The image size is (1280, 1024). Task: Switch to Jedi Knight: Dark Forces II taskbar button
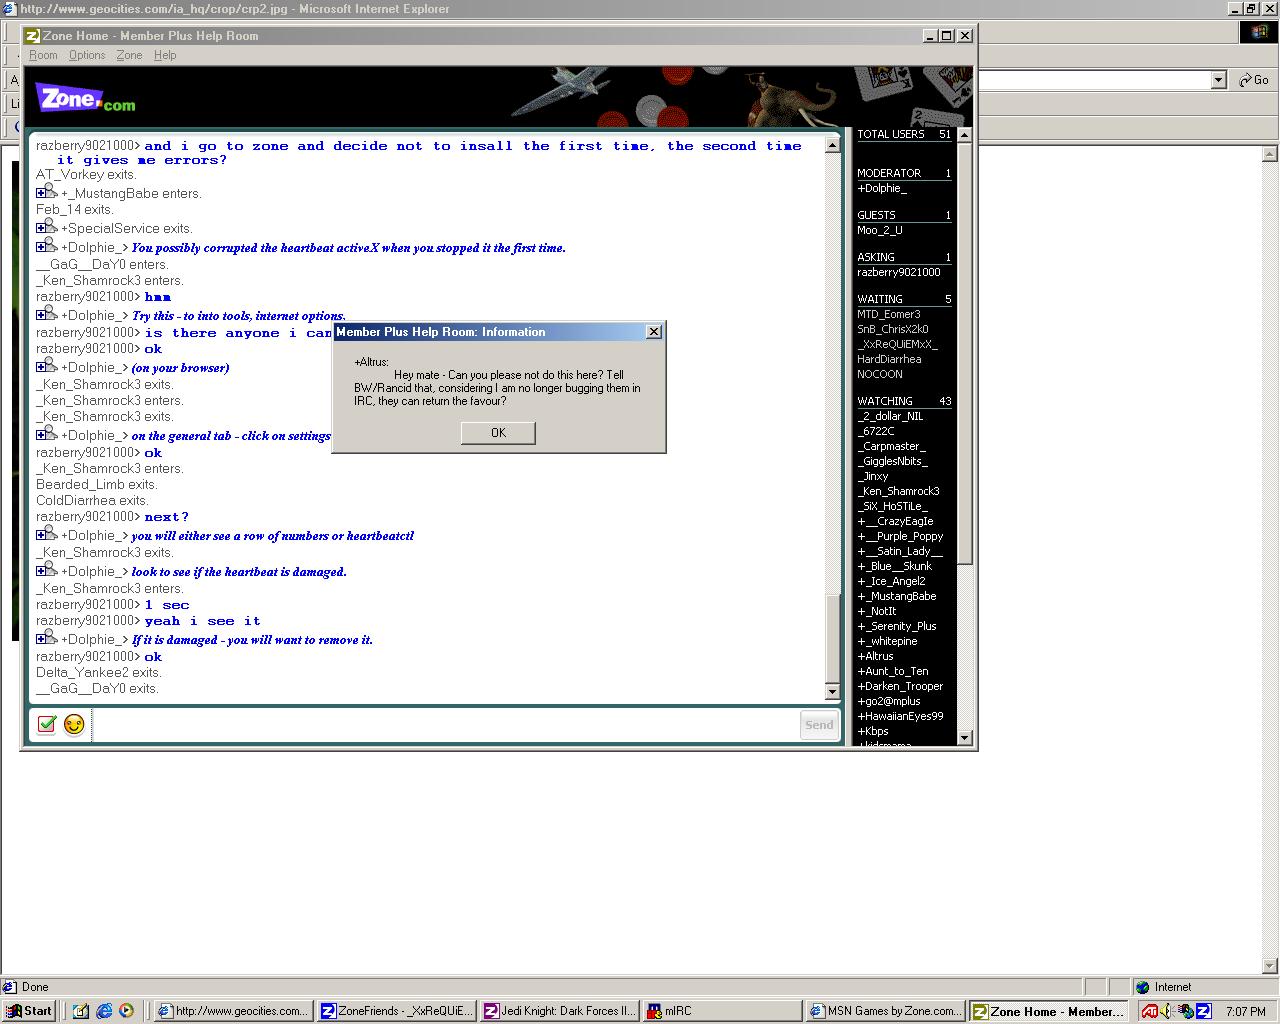tap(559, 1011)
